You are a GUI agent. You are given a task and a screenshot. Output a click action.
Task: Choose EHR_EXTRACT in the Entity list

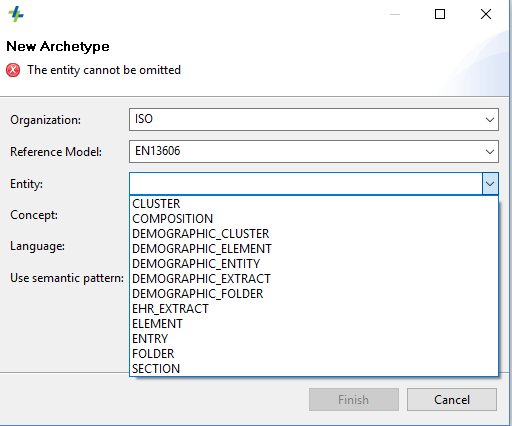tap(314, 309)
